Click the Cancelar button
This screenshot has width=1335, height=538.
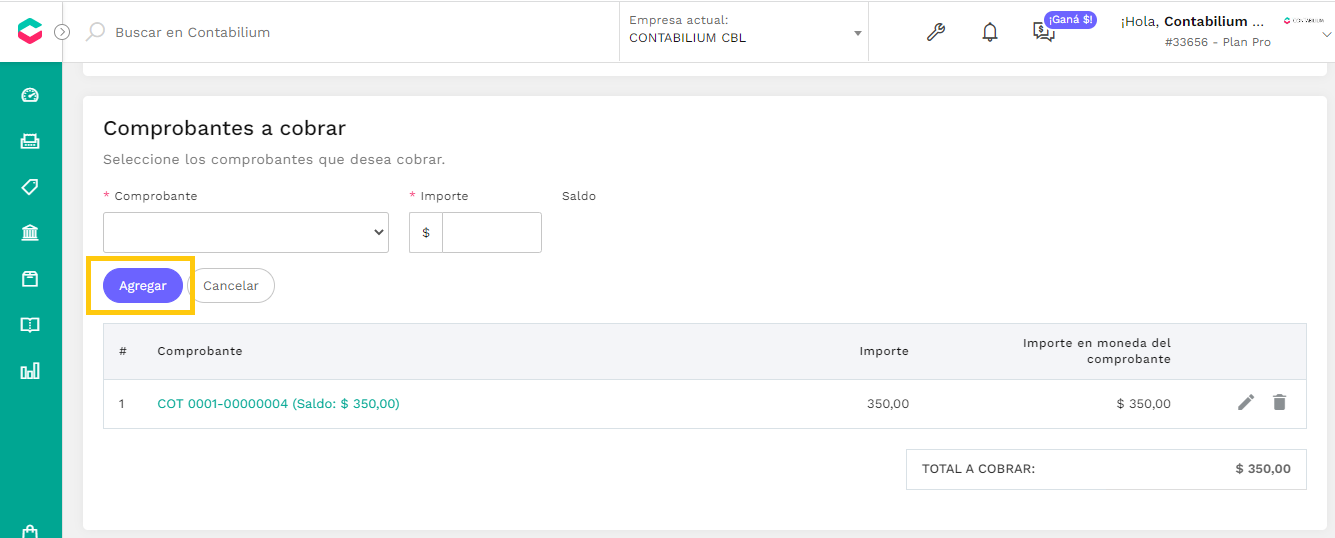pos(231,285)
